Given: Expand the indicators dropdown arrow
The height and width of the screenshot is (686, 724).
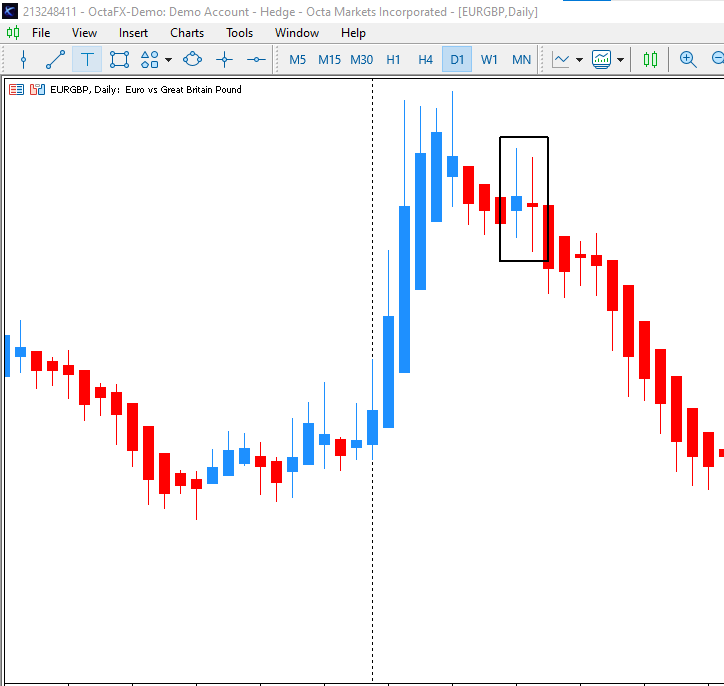Looking at the screenshot, I should (621, 60).
